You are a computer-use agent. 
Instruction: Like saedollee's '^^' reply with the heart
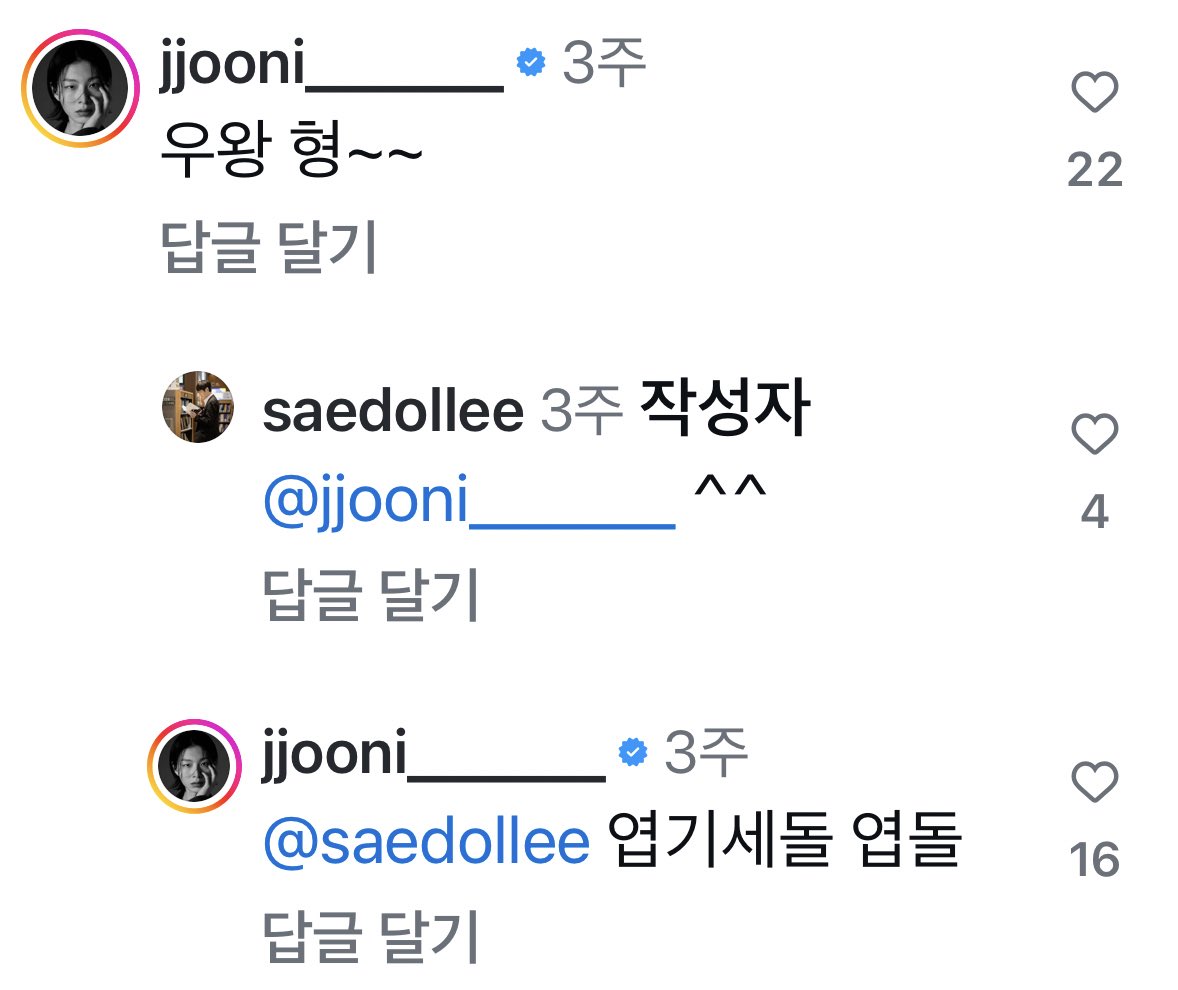pos(1095,433)
